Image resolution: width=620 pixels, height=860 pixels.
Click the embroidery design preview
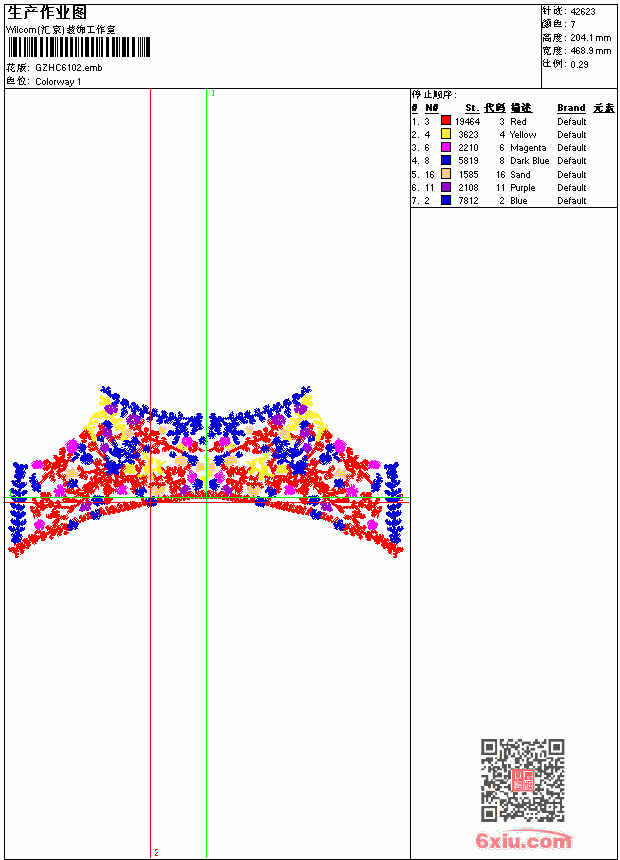coord(206,472)
